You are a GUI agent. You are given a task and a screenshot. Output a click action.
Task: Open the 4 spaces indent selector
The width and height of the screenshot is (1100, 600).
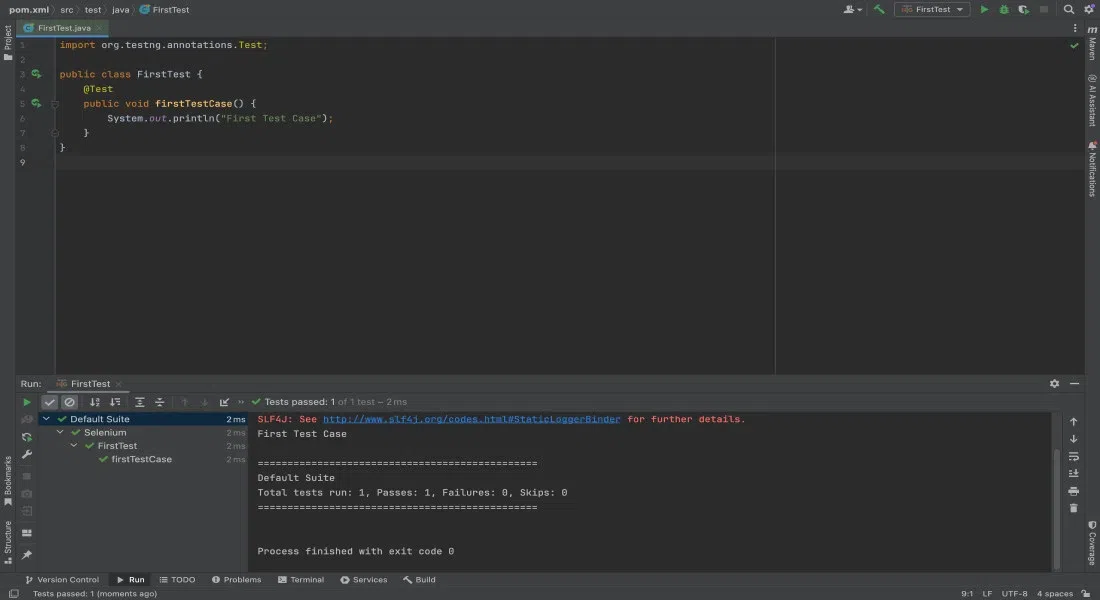[1054, 594]
